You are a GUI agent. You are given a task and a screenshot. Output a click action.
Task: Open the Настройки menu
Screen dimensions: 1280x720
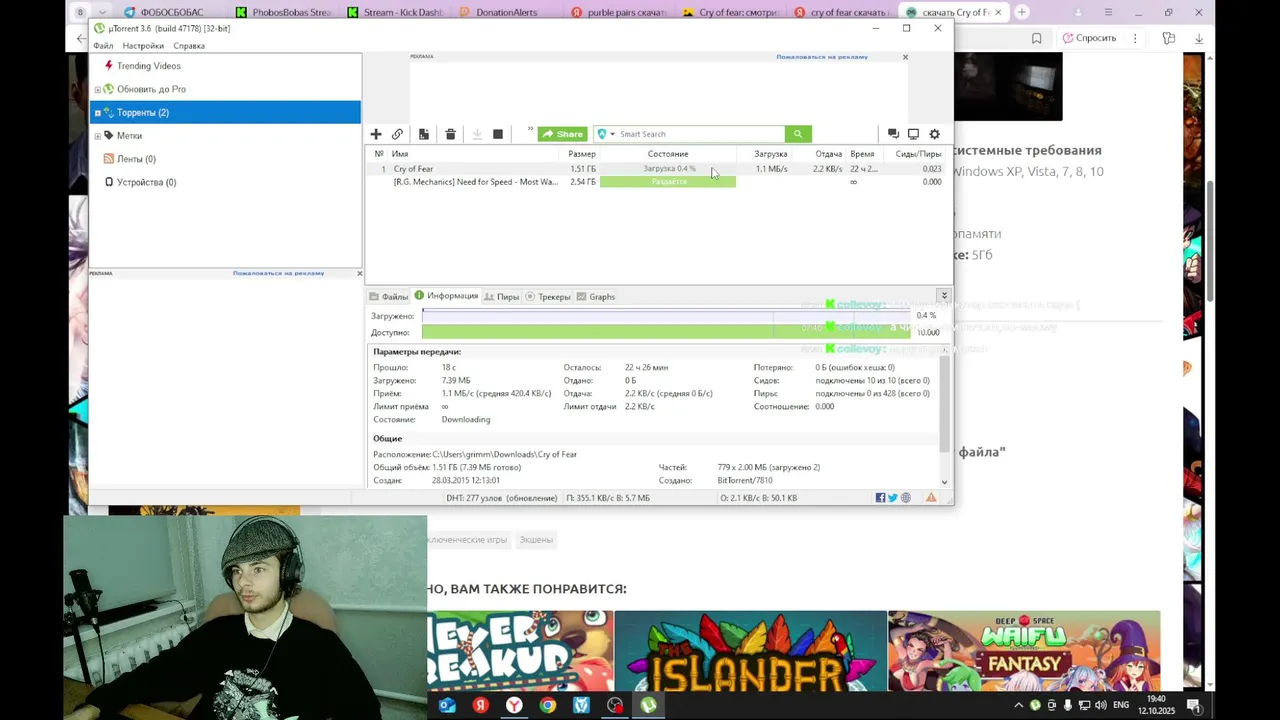pos(143,46)
